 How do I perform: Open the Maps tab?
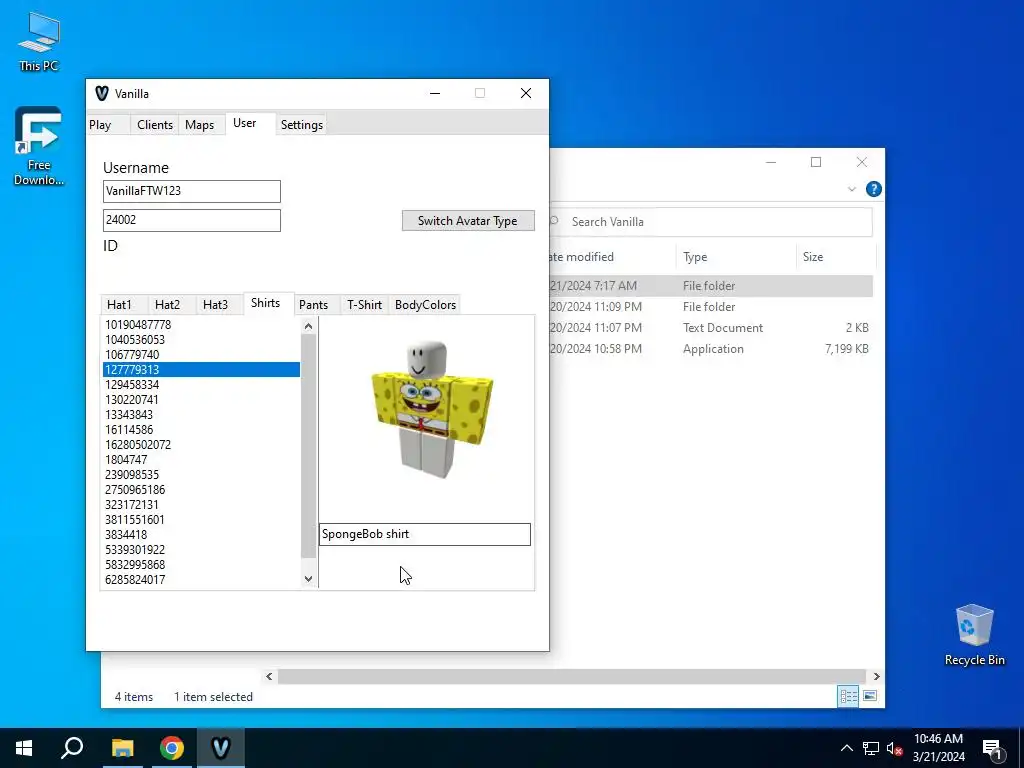199,125
